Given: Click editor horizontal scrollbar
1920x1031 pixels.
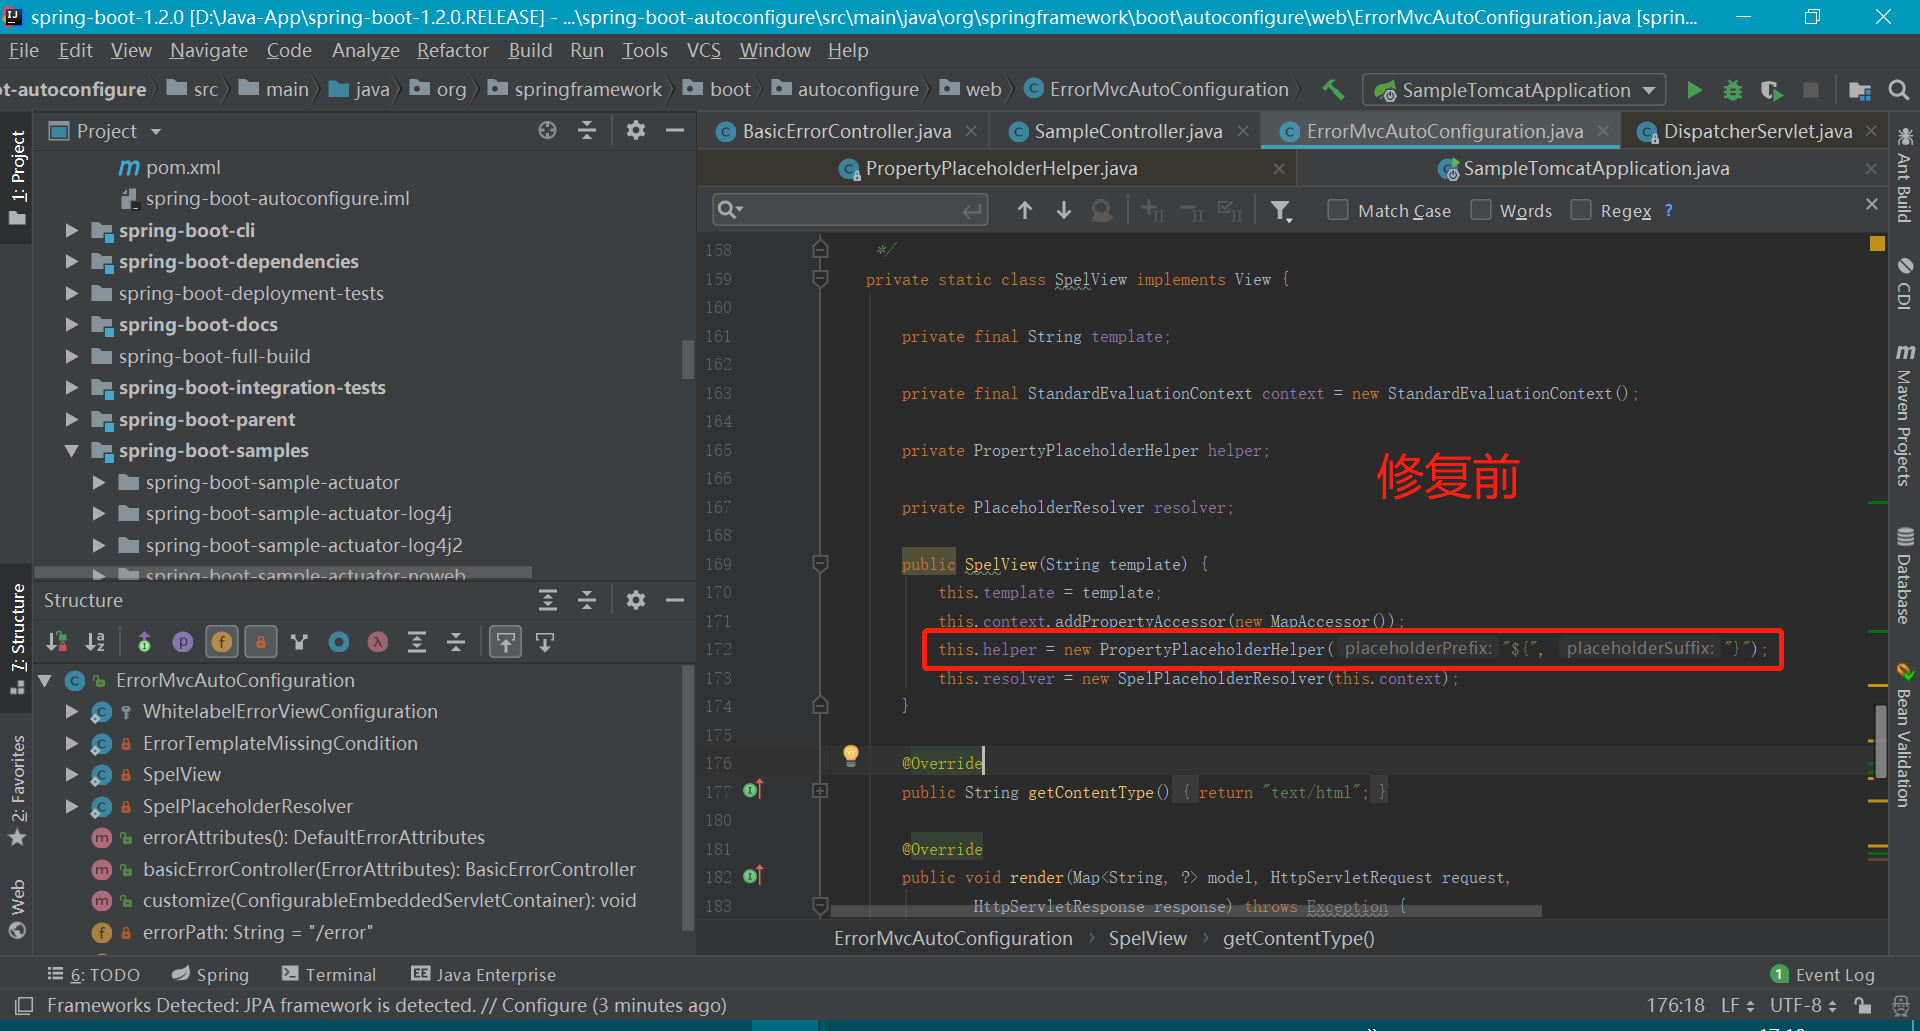Looking at the screenshot, I should coord(1185,911).
